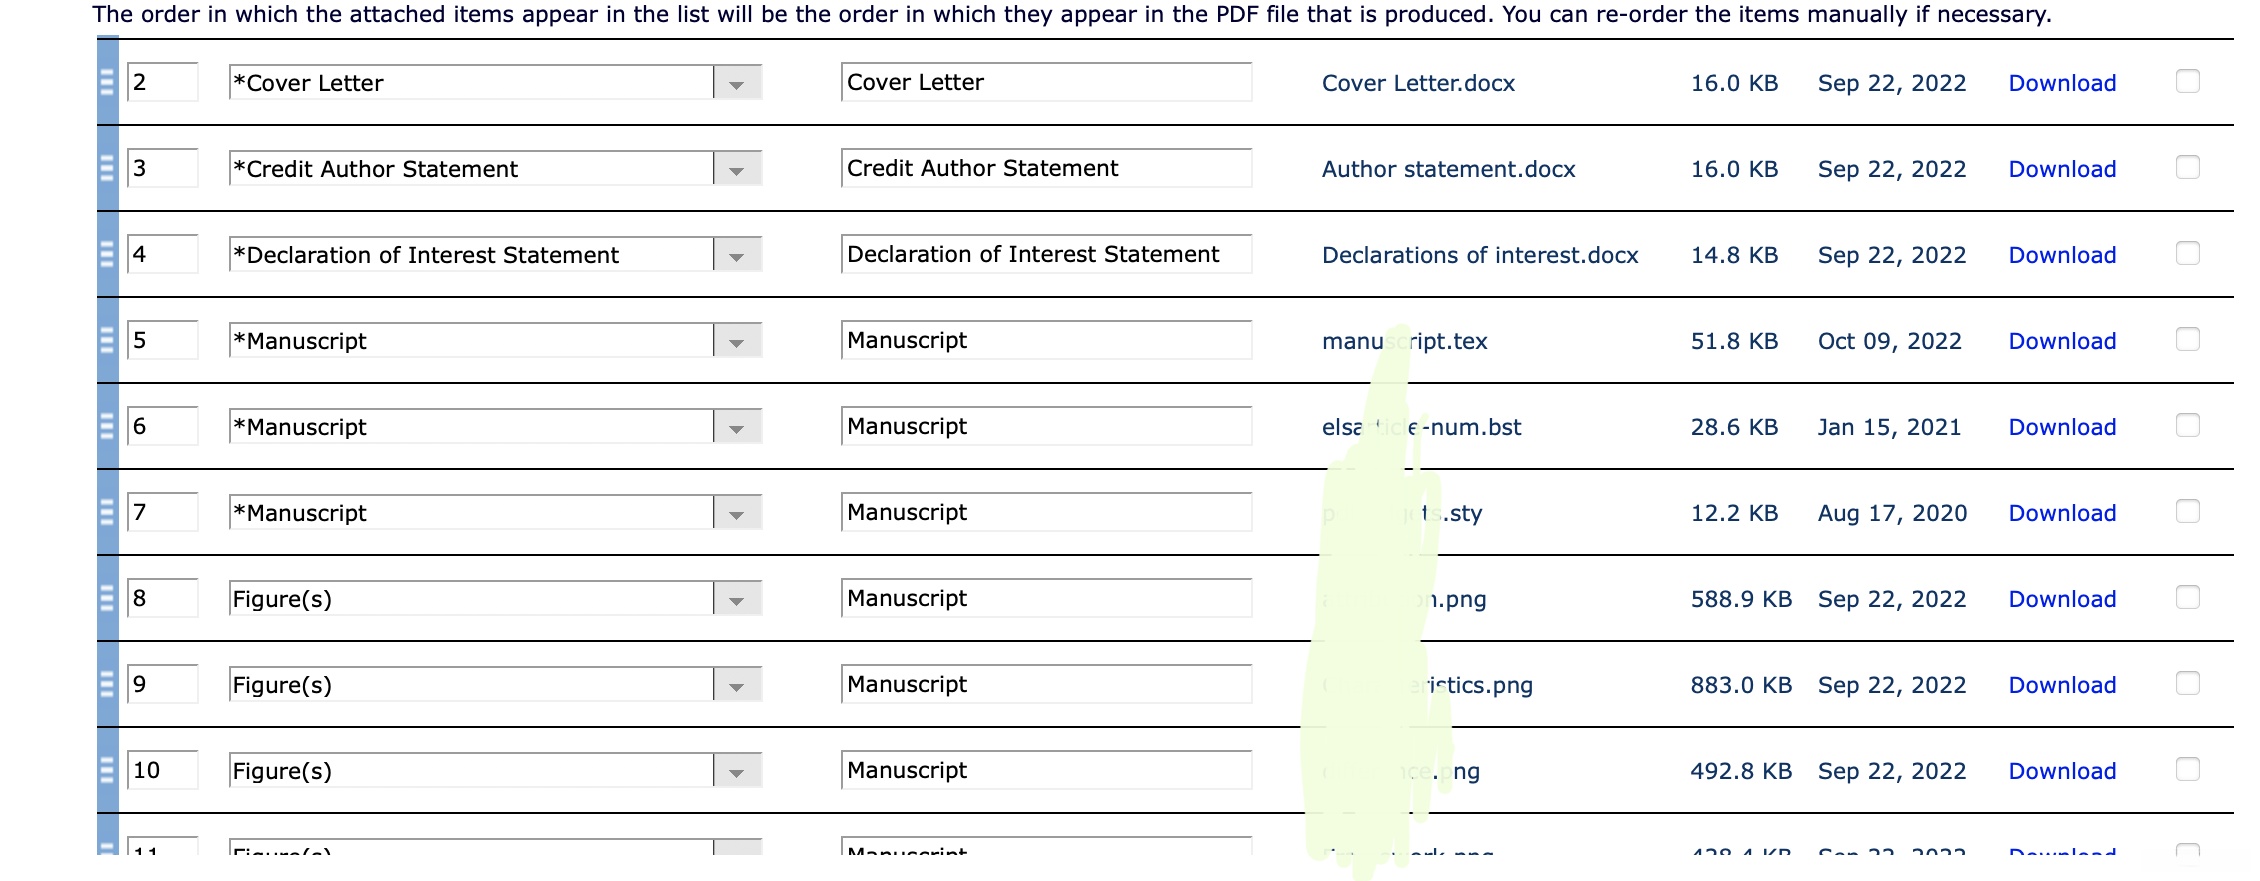Open item 8 Figure(s) type dropdown

click(x=736, y=599)
